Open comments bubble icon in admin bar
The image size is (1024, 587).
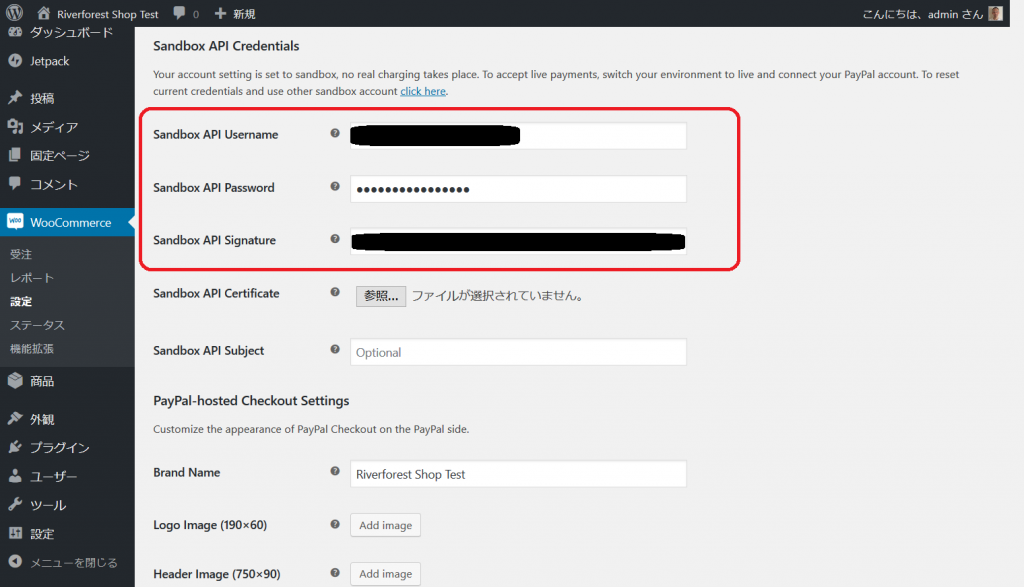179,14
